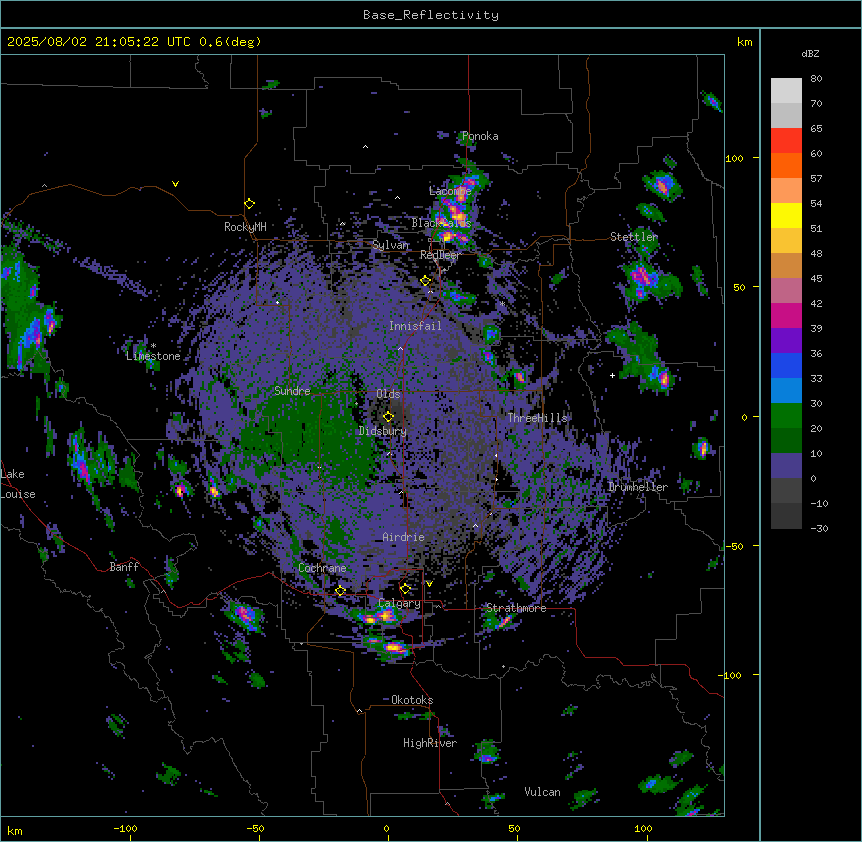This screenshot has width=862, height=842.
Task: Click the Lake Louise label
Action: click(17, 484)
